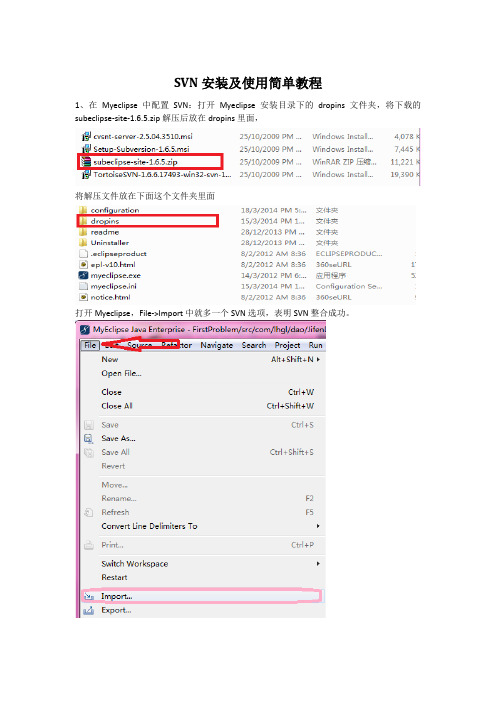Click the Save disk icon
The image size is (496, 702).
click(x=89, y=425)
